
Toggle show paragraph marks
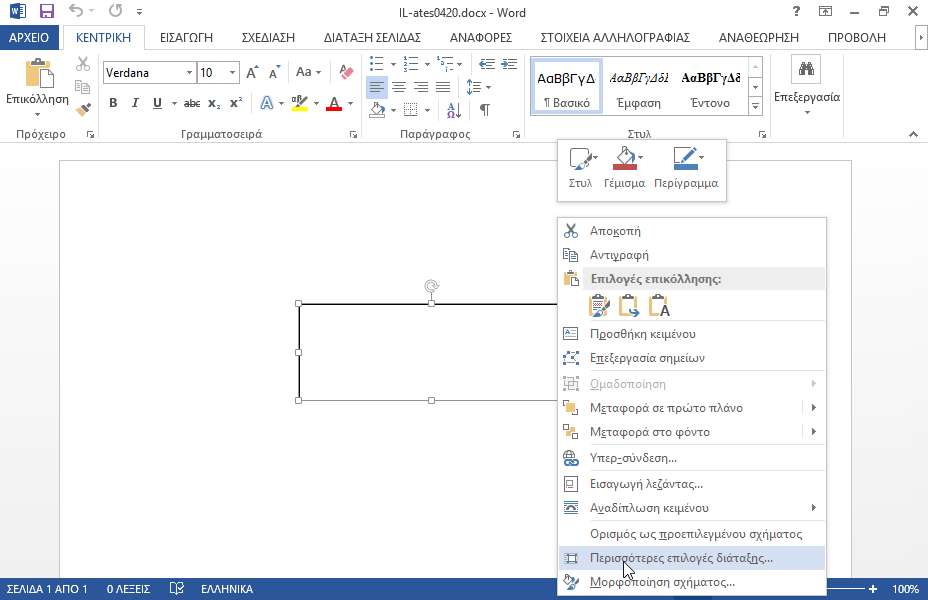pyautogui.click(x=485, y=109)
